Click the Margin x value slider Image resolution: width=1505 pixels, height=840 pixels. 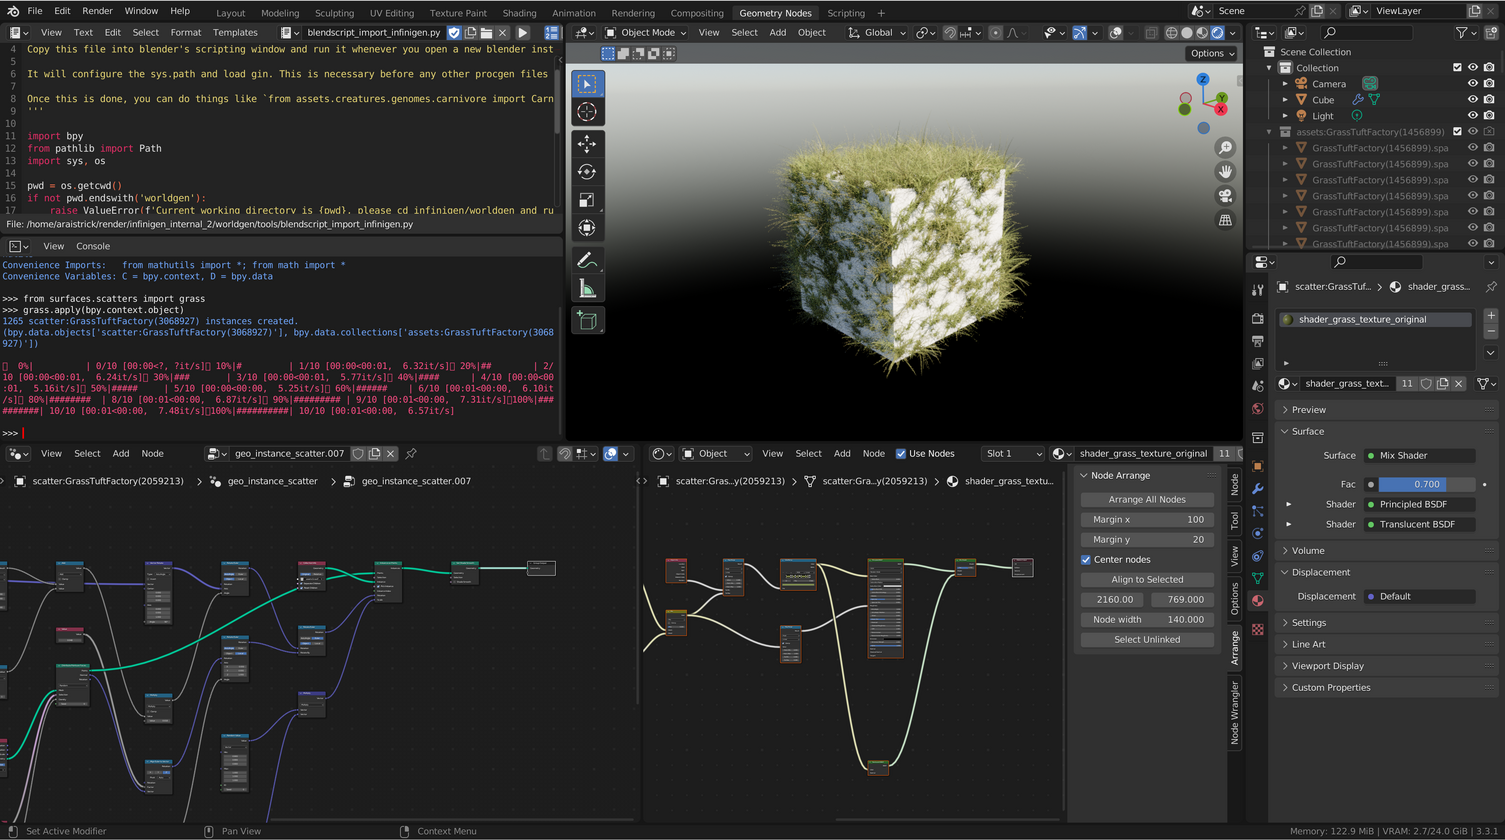point(1147,520)
